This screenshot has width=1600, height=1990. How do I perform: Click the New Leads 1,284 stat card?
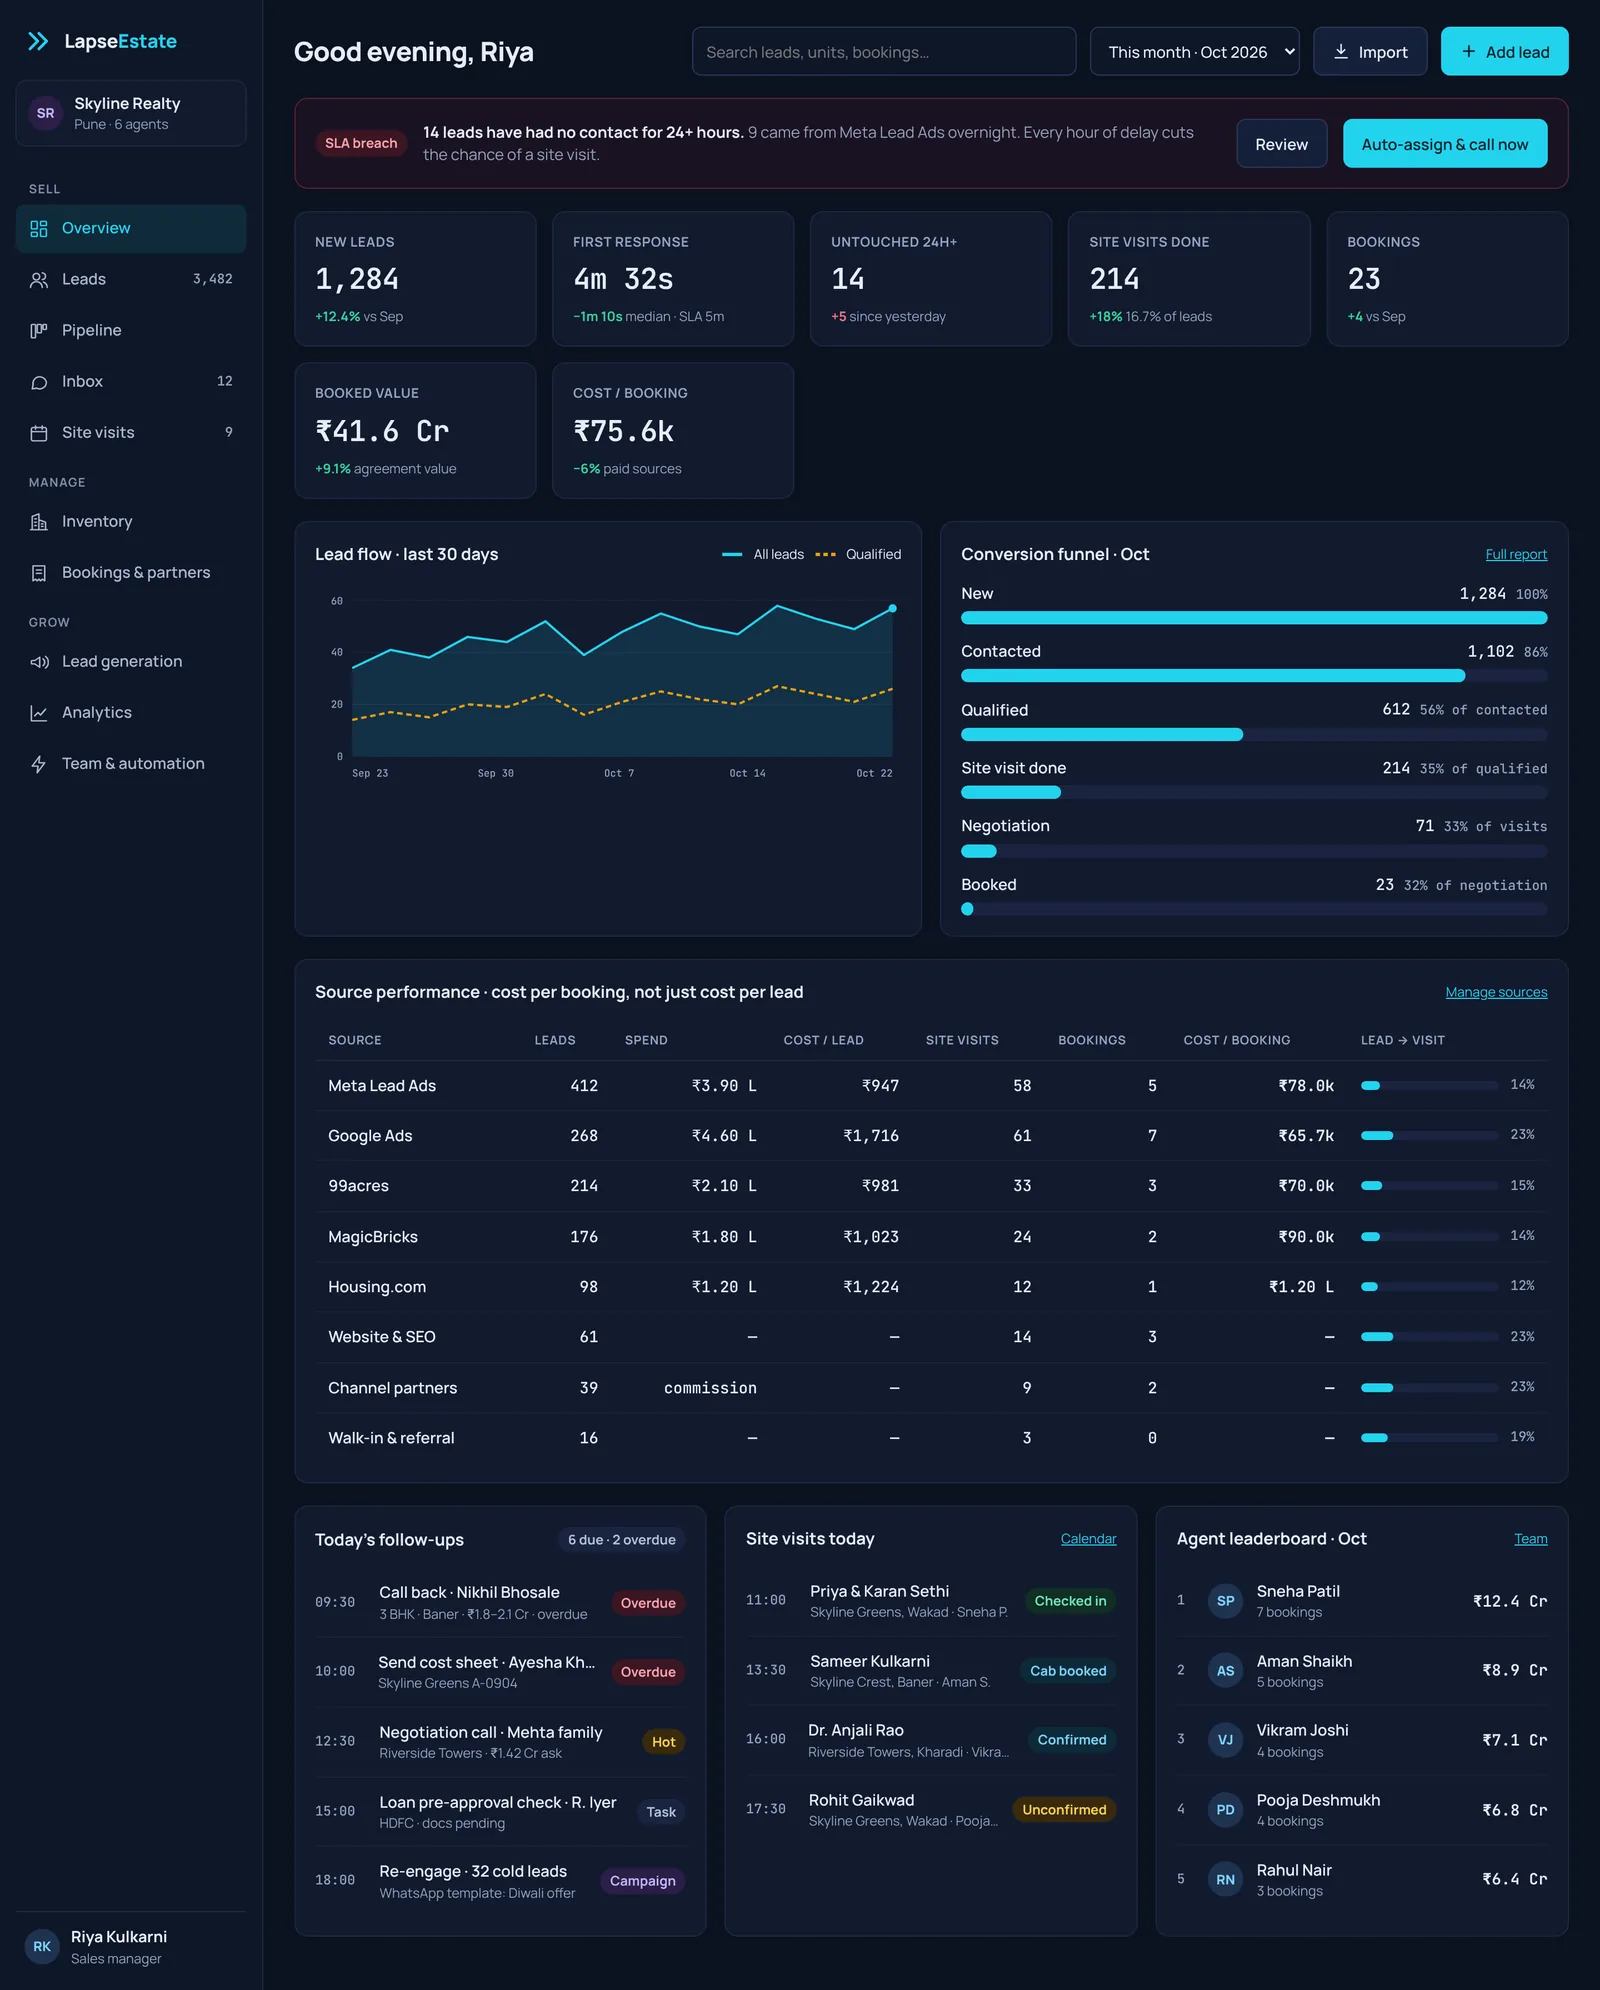[415, 279]
